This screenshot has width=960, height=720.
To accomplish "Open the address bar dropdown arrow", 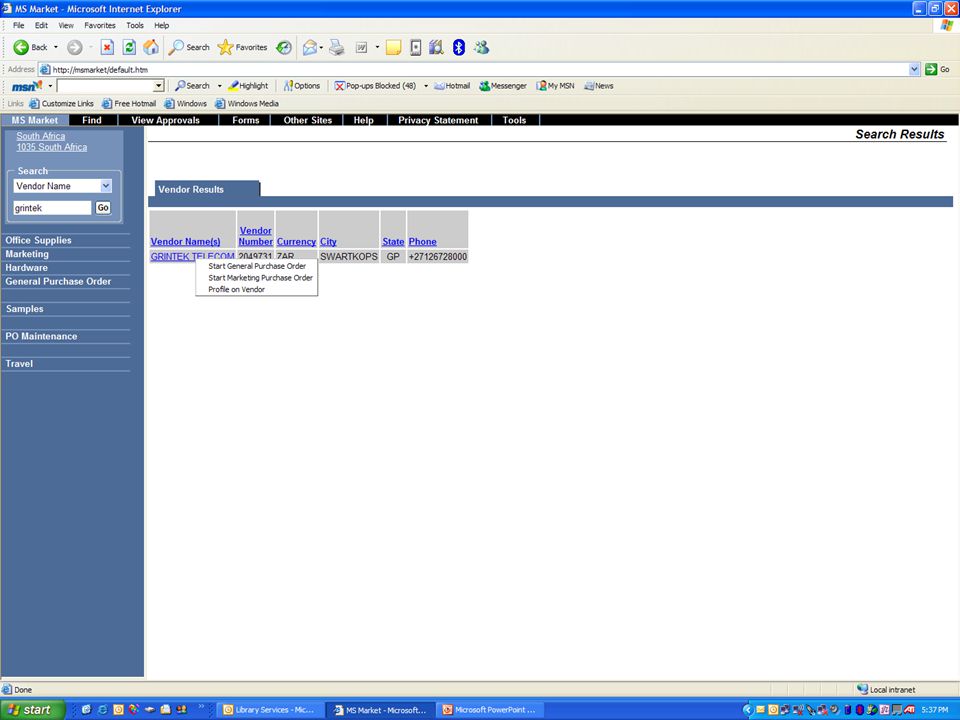I will tap(914, 69).
